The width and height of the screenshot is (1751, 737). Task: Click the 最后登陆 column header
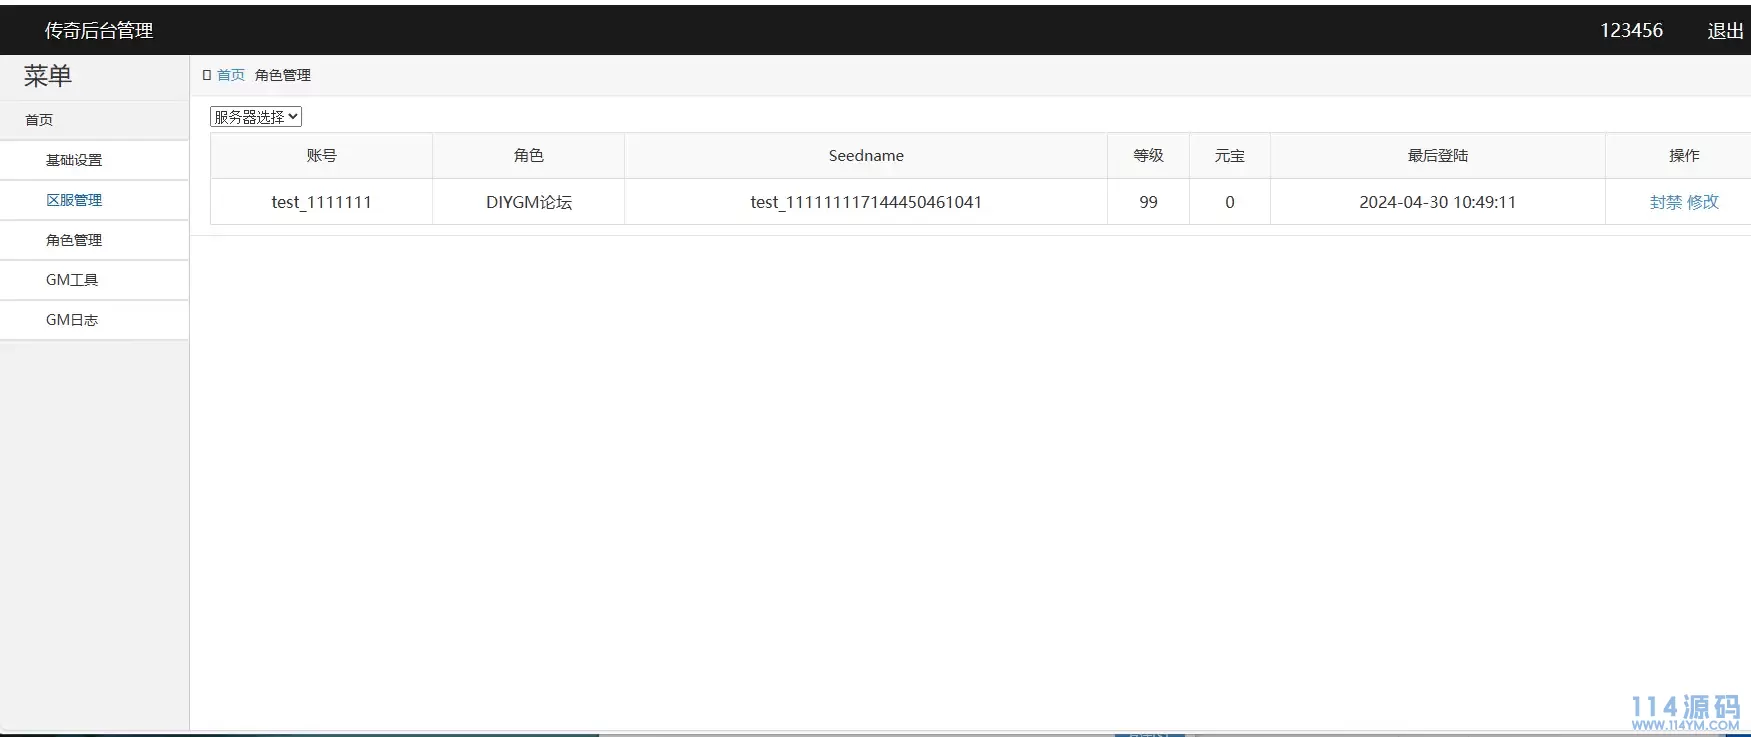click(1437, 156)
